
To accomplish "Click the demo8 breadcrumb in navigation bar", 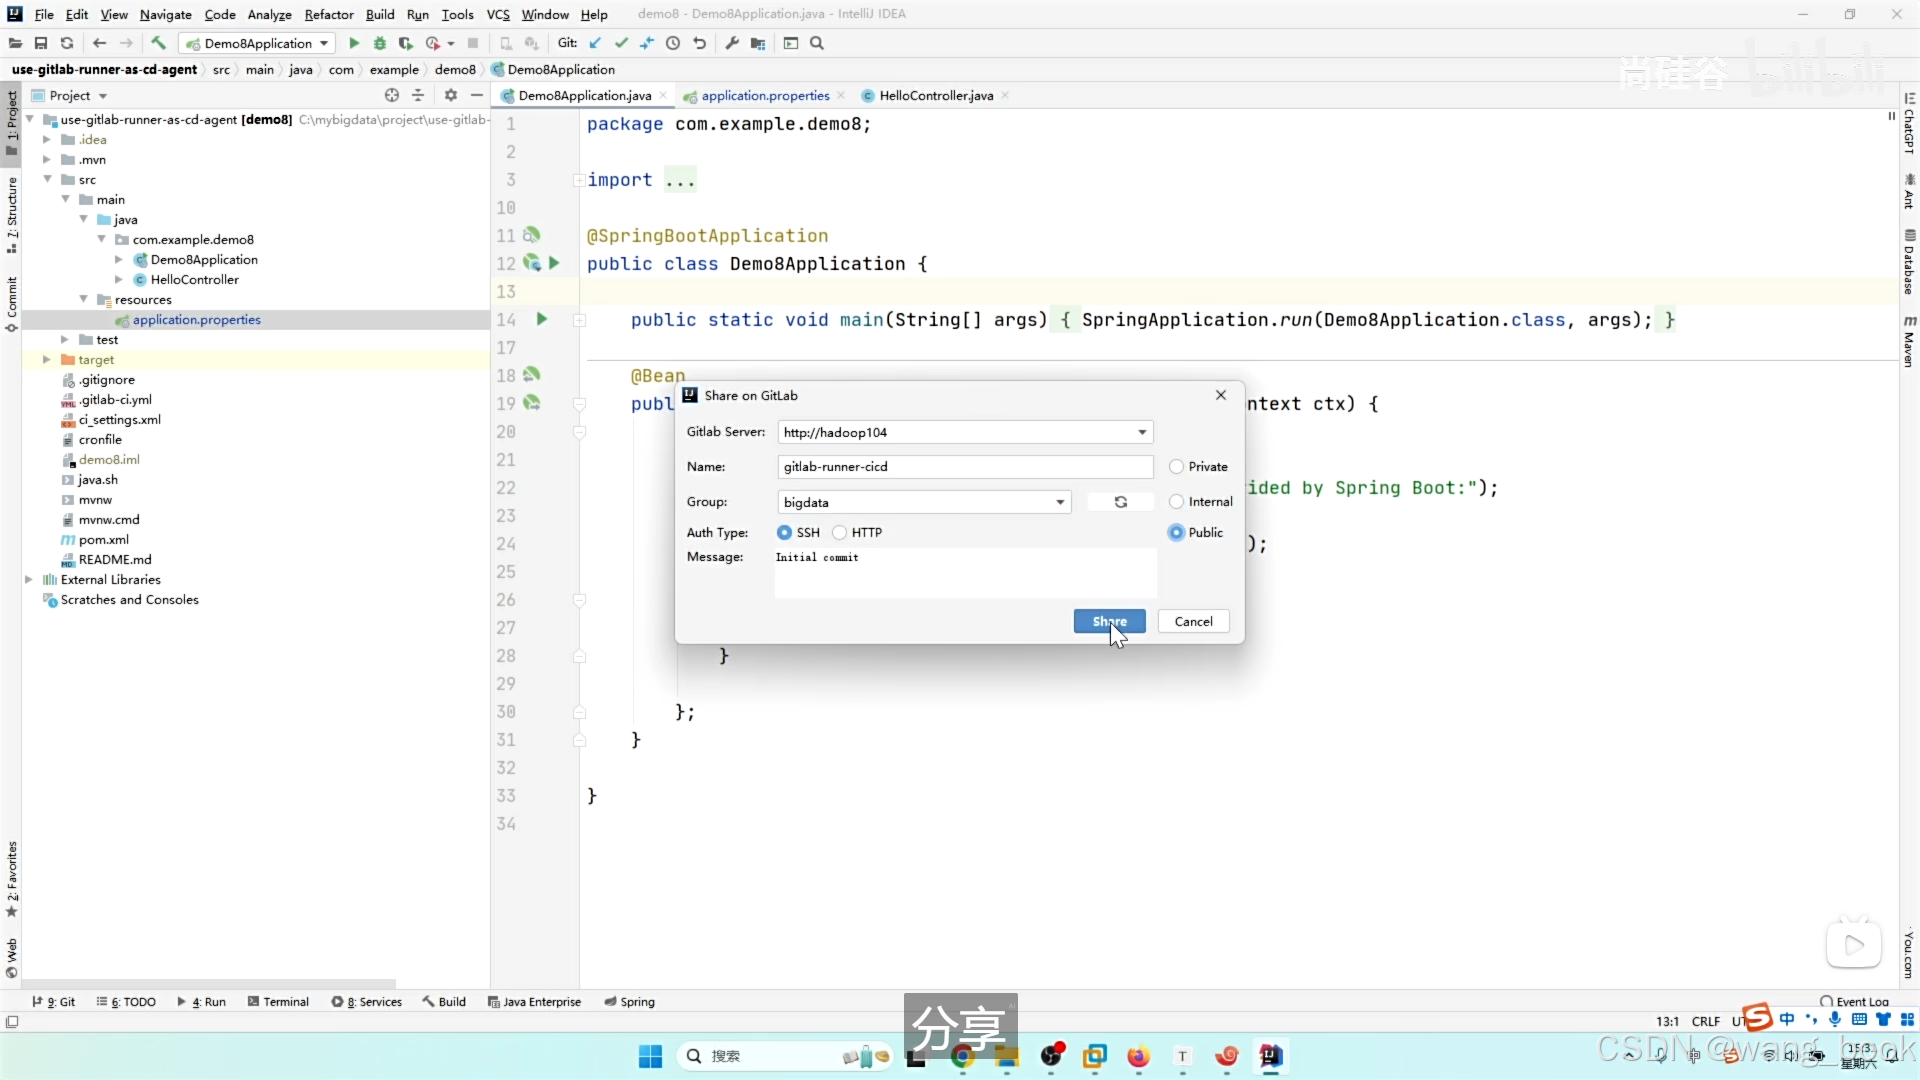I will click(455, 69).
